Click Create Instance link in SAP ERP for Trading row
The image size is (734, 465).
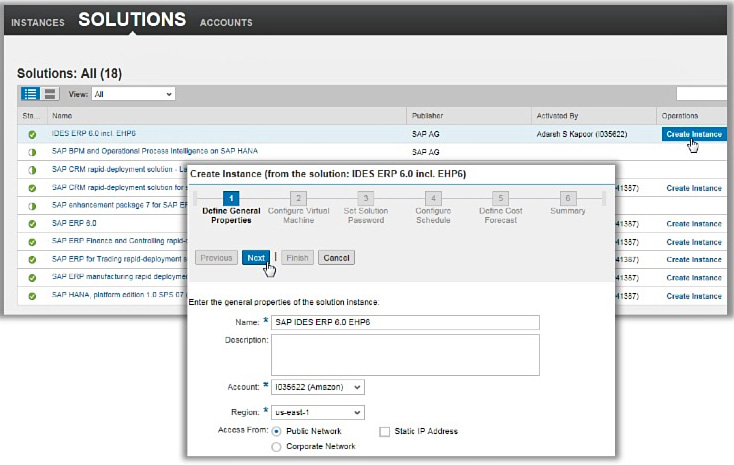[x=694, y=259]
